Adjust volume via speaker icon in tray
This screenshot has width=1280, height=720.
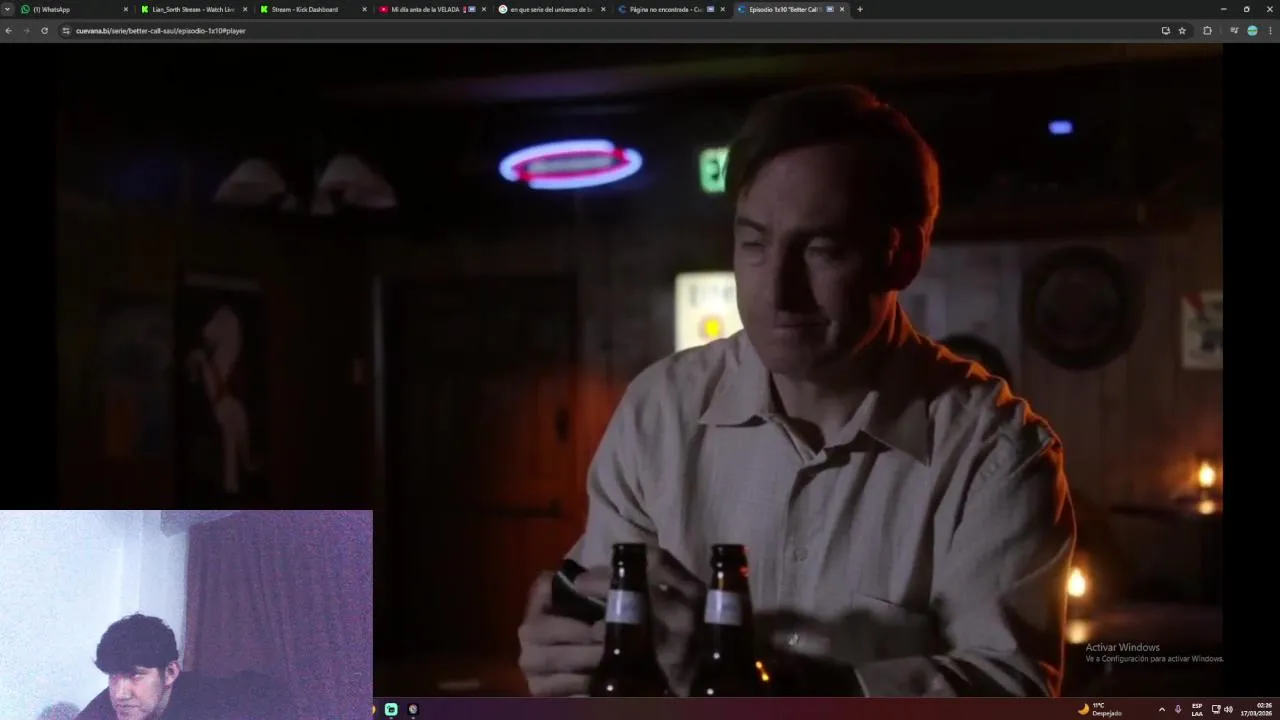click(x=1228, y=709)
